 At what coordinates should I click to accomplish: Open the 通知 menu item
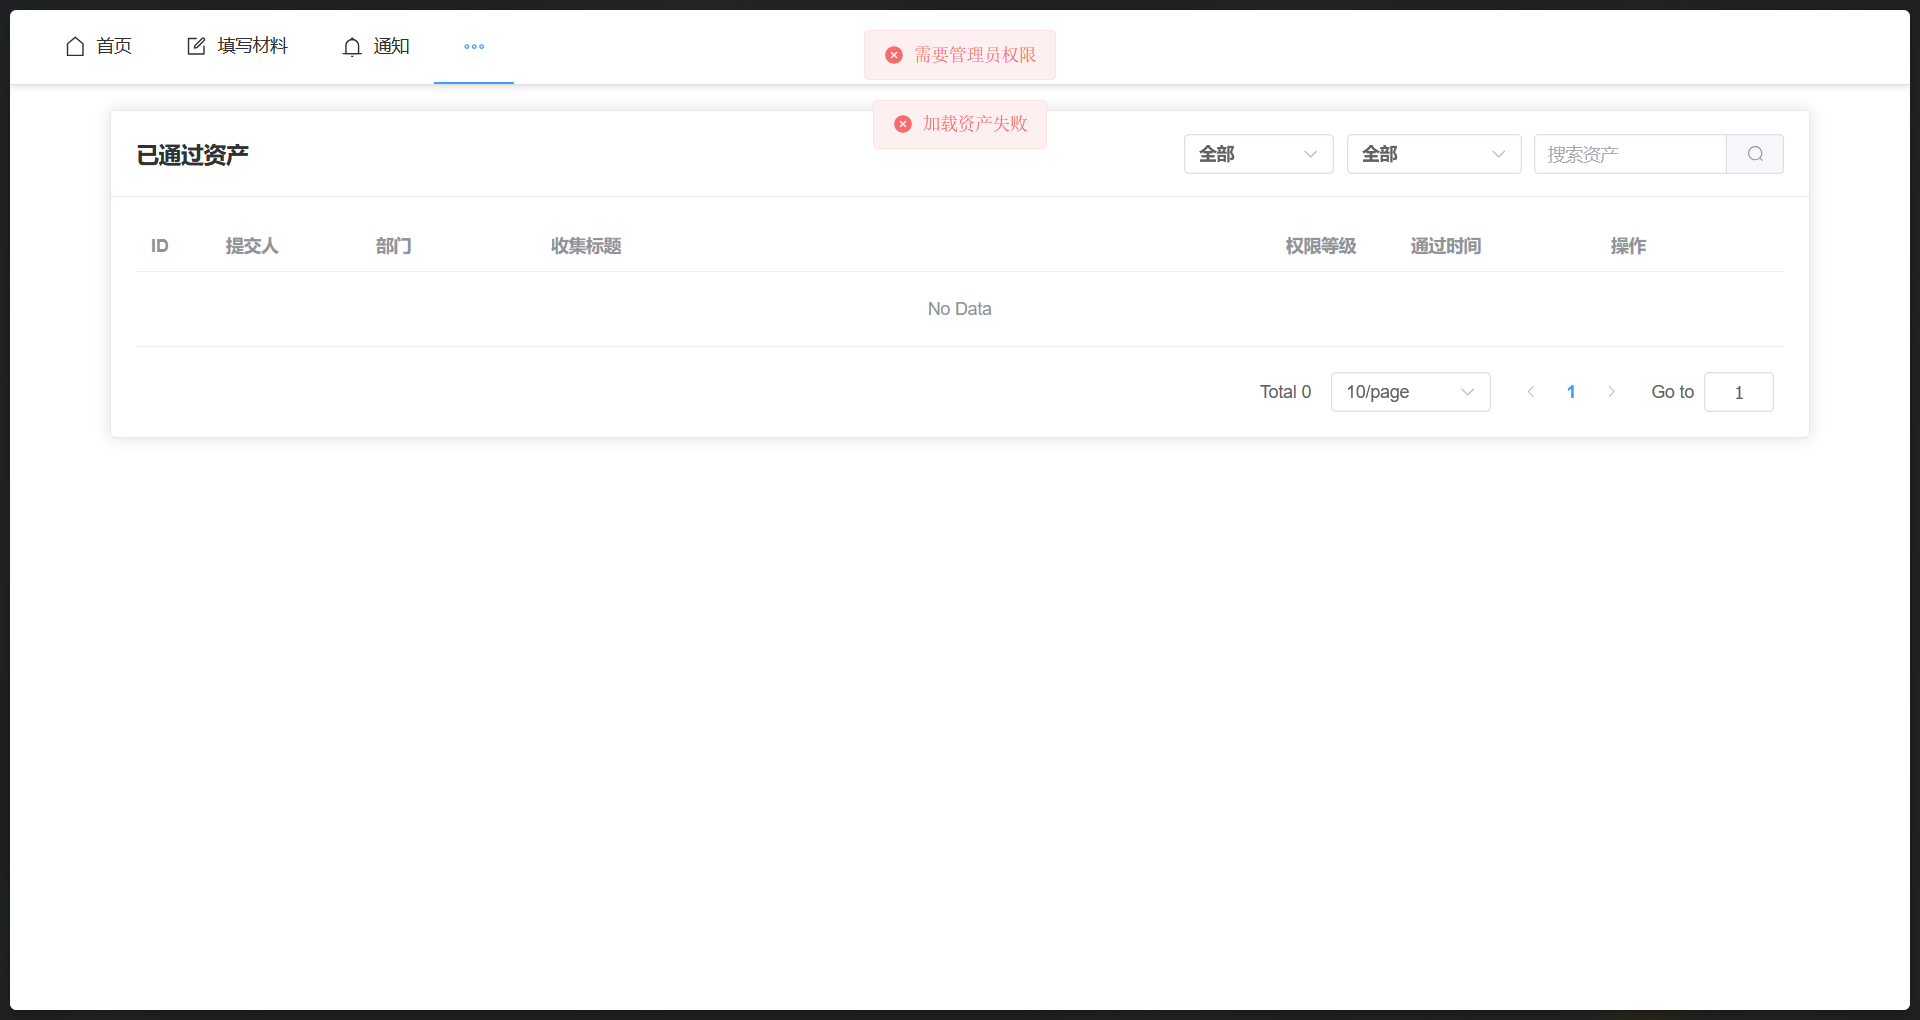tap(376, 46)
